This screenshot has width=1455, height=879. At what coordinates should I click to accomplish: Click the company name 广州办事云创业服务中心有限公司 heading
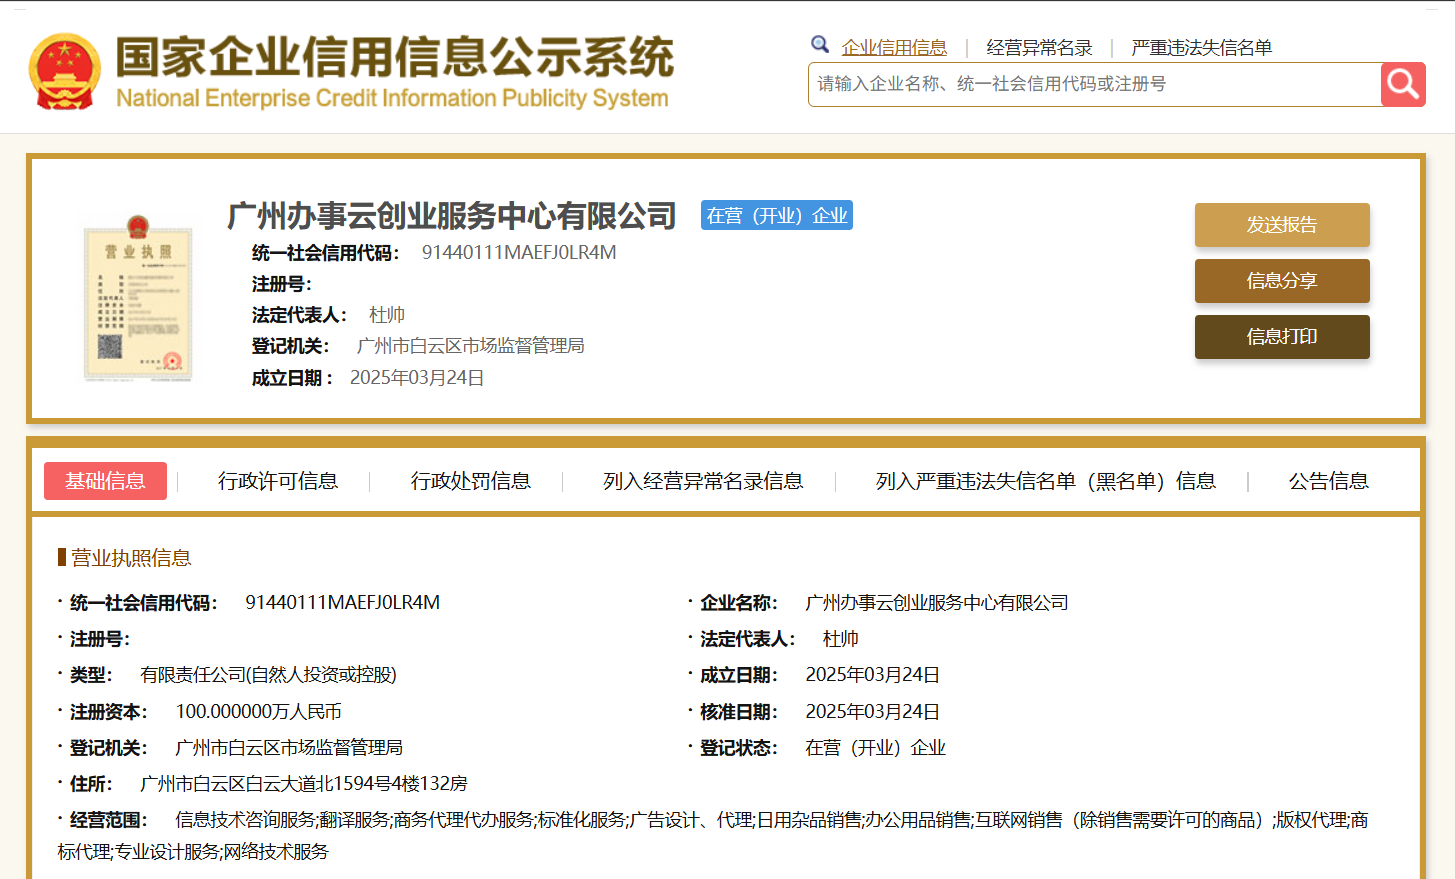(x=450, y=215)
